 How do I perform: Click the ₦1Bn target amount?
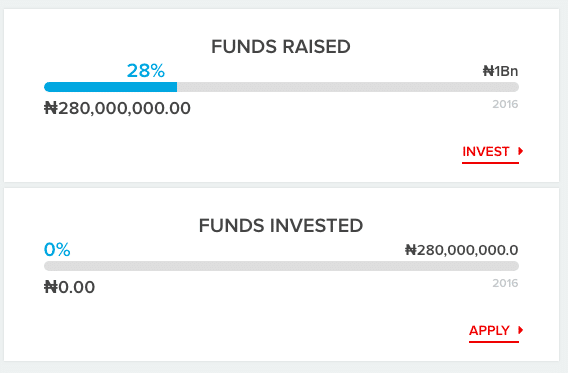(500, 71)
